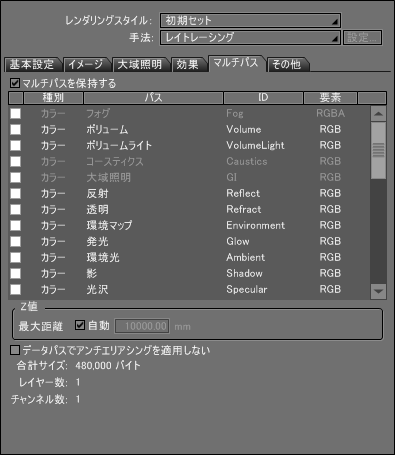Click the 要素 column header
The image size is (395, 455).
point(330,98)
